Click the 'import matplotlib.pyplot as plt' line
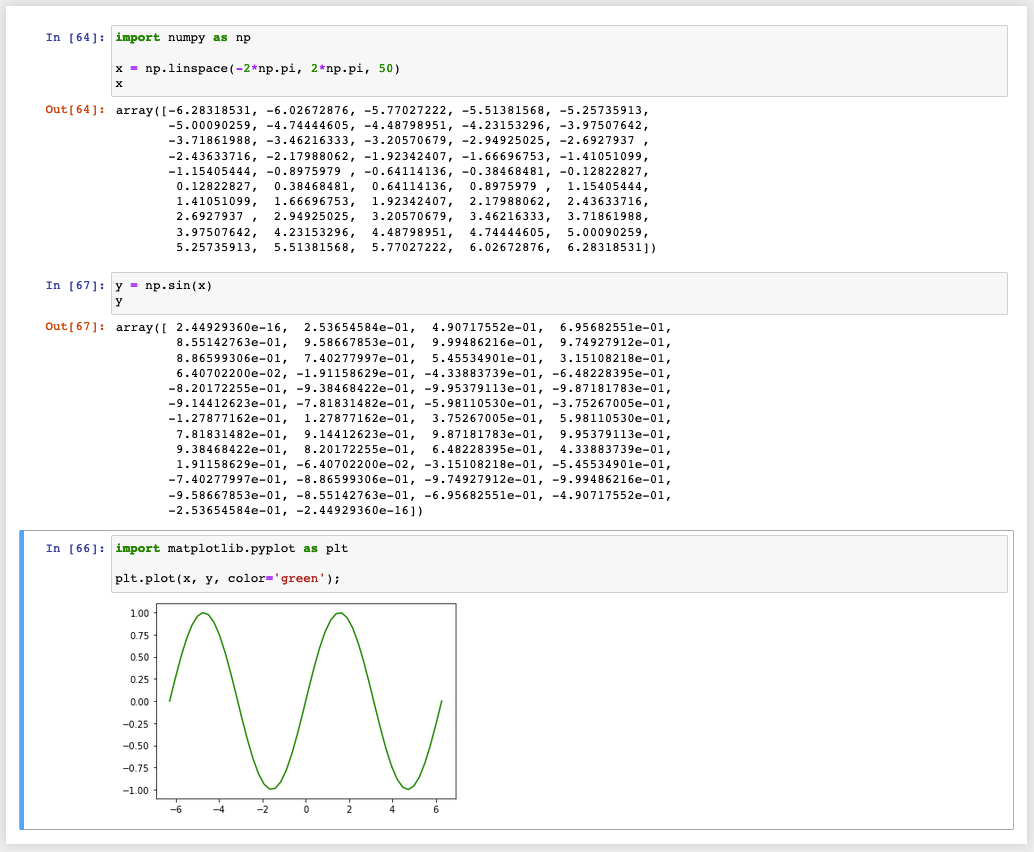1034x852 pixels. 231,549
